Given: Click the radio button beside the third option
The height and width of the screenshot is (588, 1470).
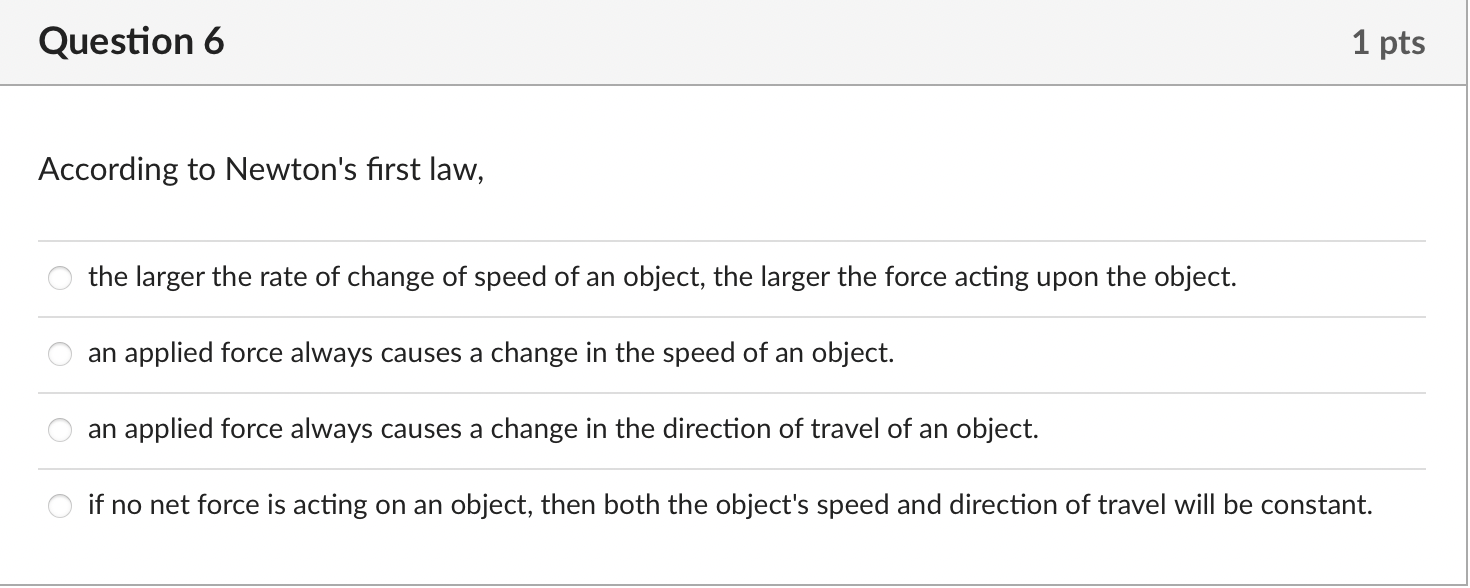Looking at the screenshot, I should (59, 429).
